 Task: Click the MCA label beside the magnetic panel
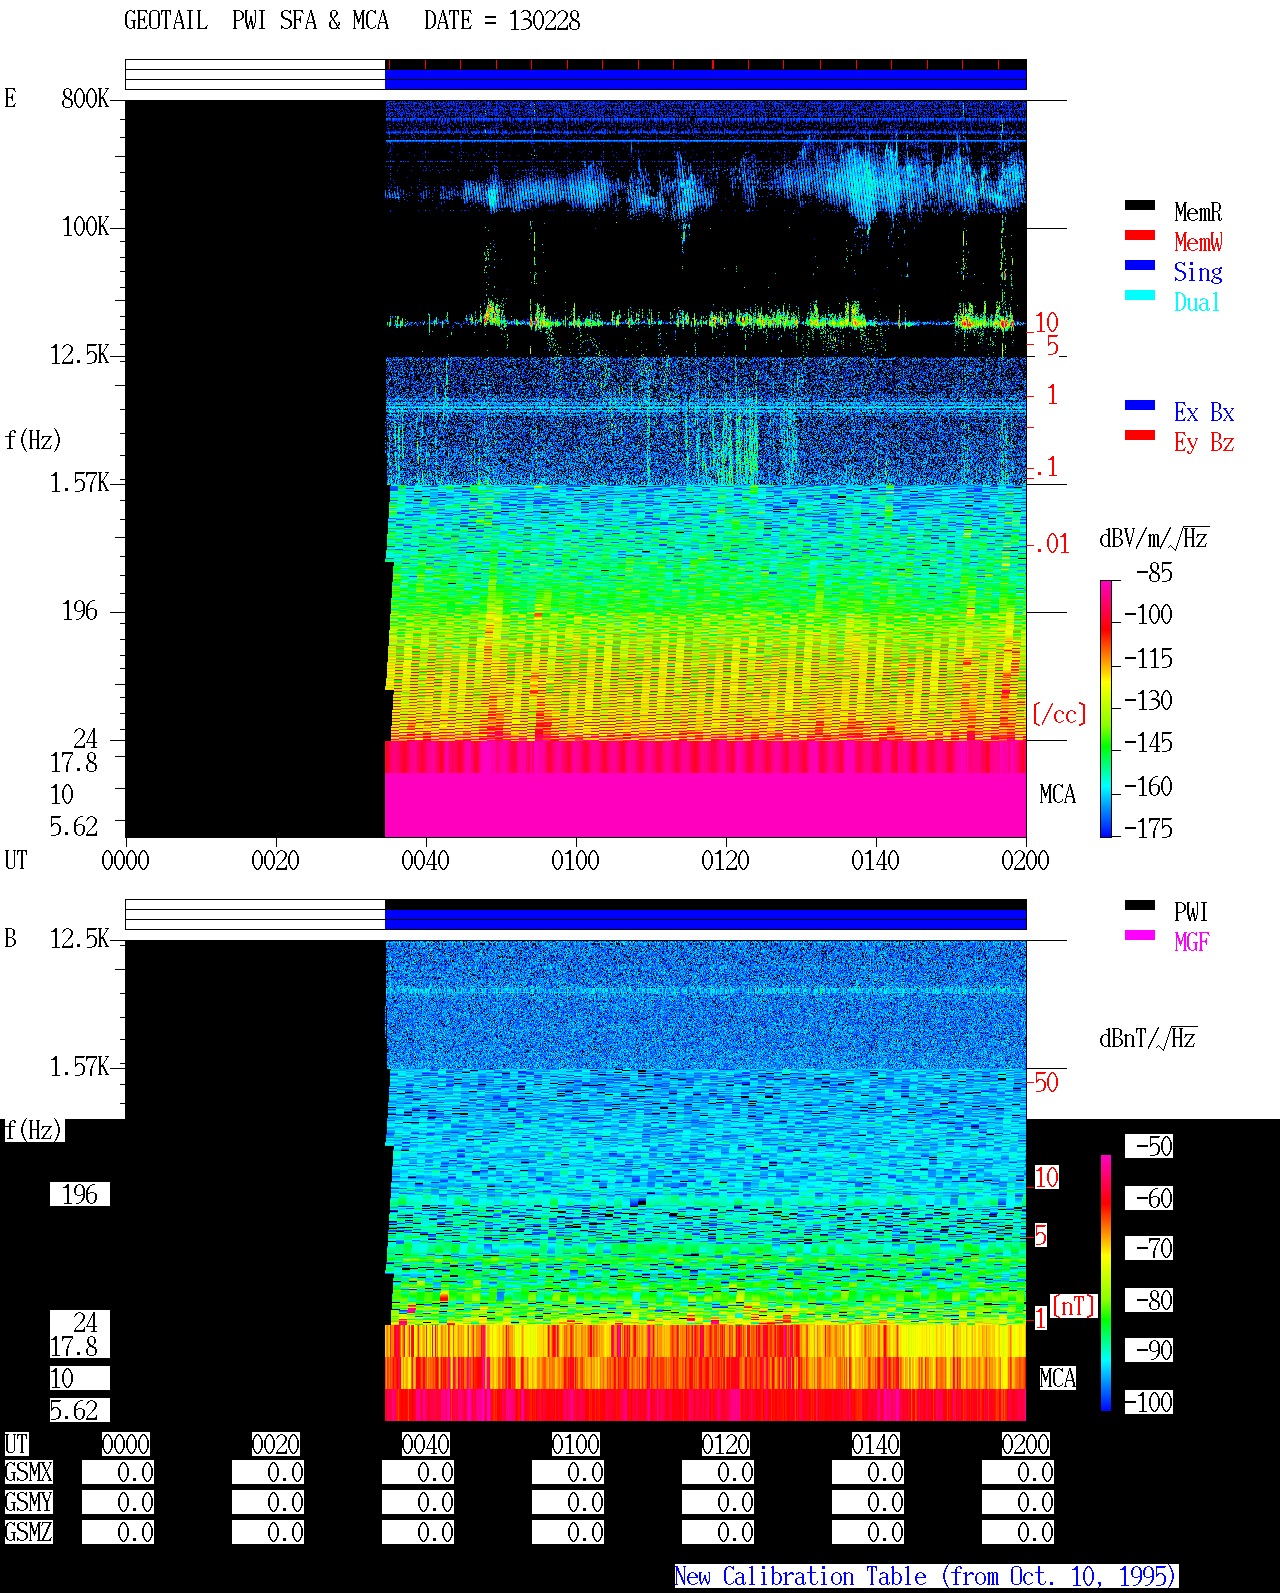(x=1057, y=1378)
